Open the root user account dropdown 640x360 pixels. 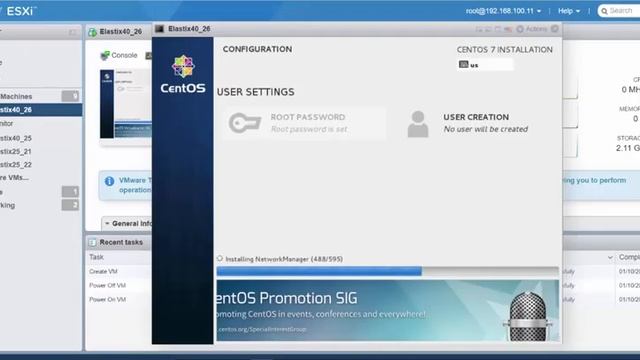point(503,11)
